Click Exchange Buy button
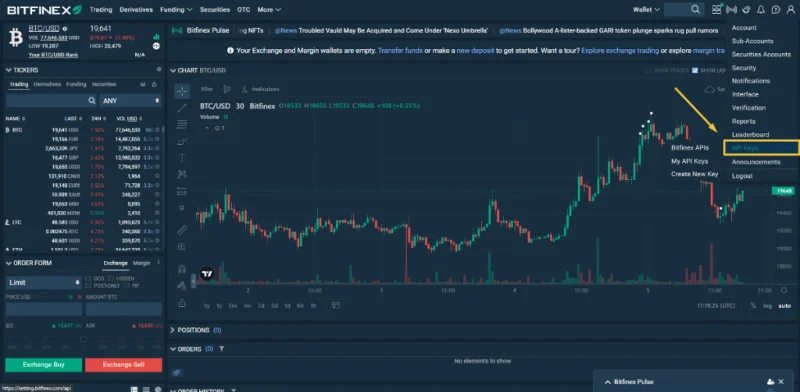 tap(44, 365)
